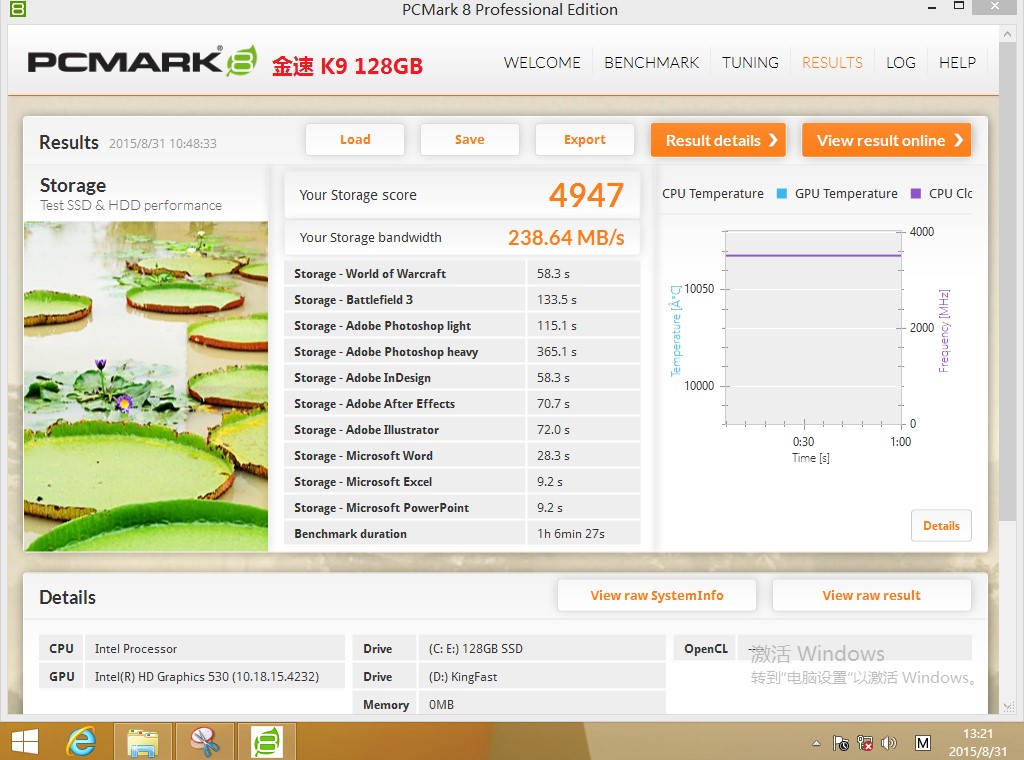Select the Storage - Microsoft Excel row
This screenshot has width=1024, height=760.
tap(462, 482)
